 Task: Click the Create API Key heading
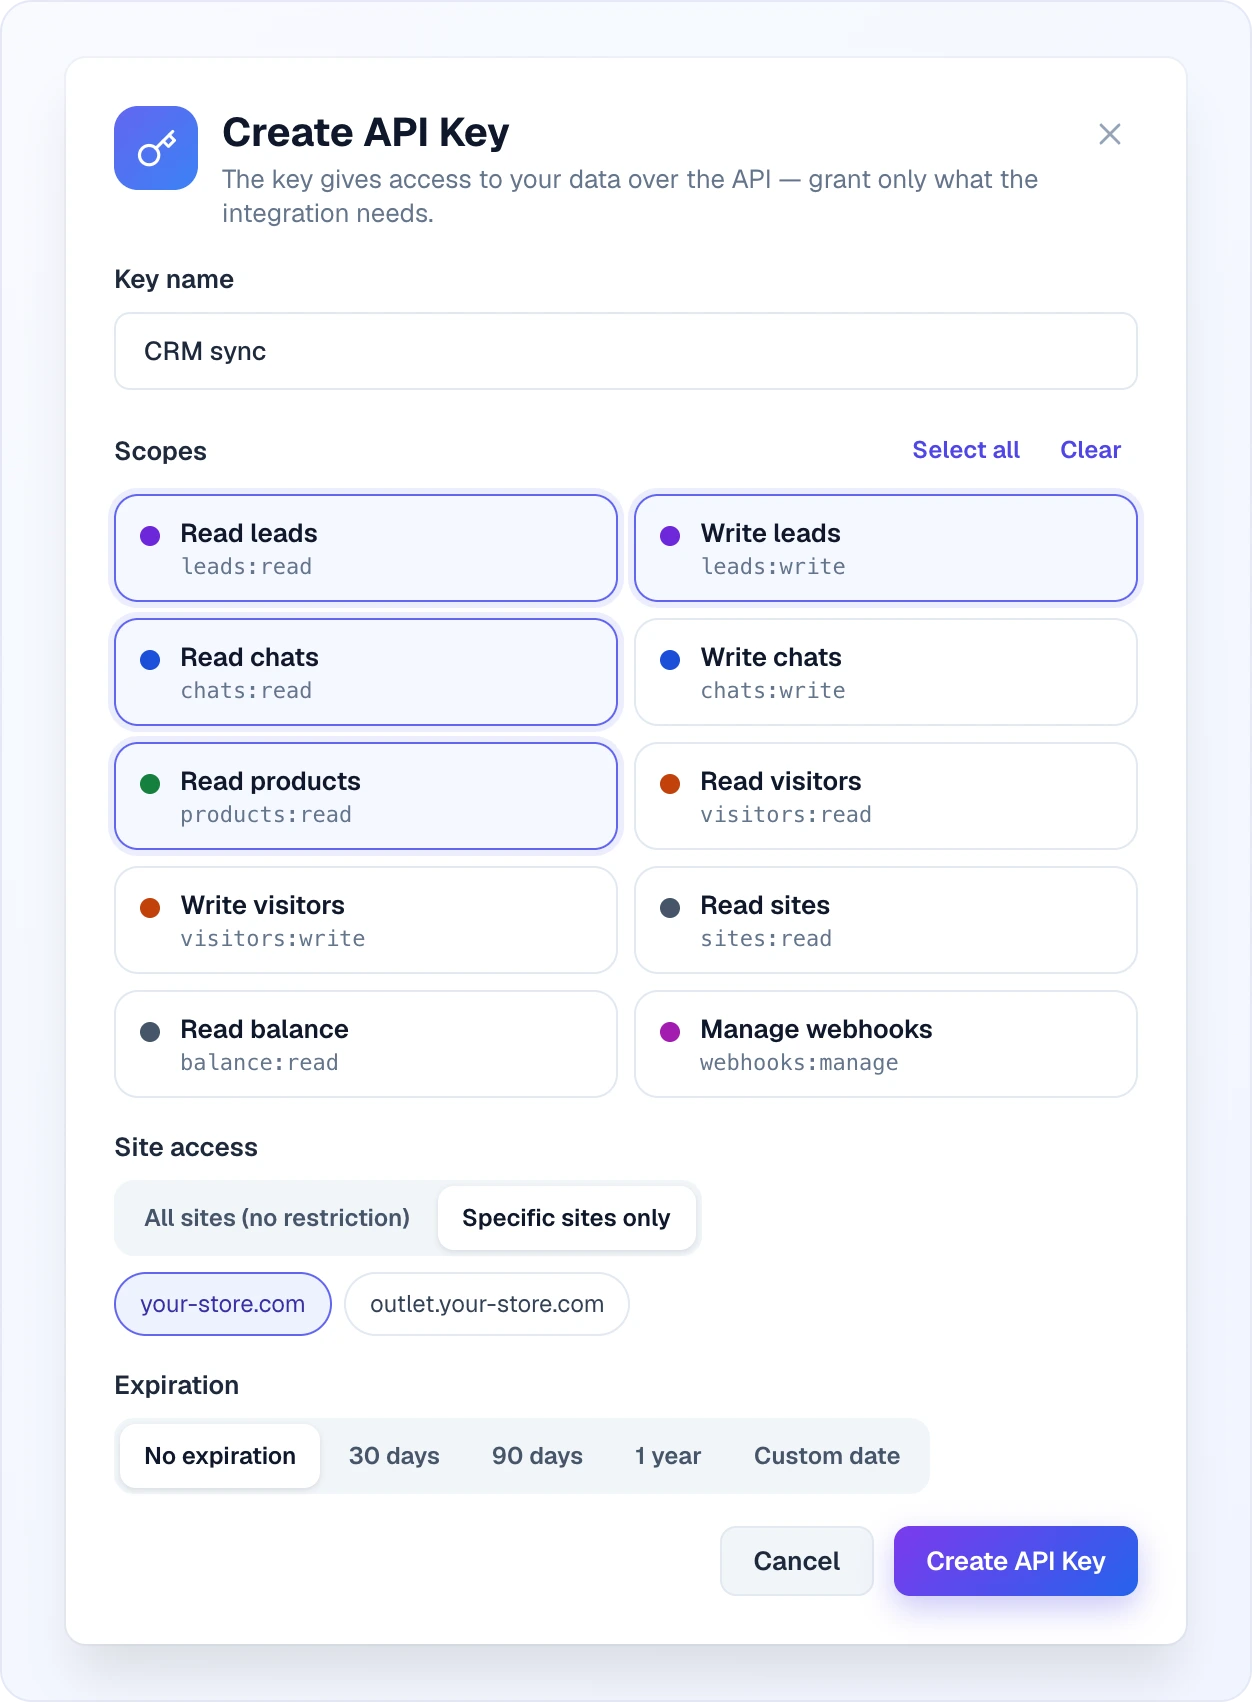(x=366, y=132)
